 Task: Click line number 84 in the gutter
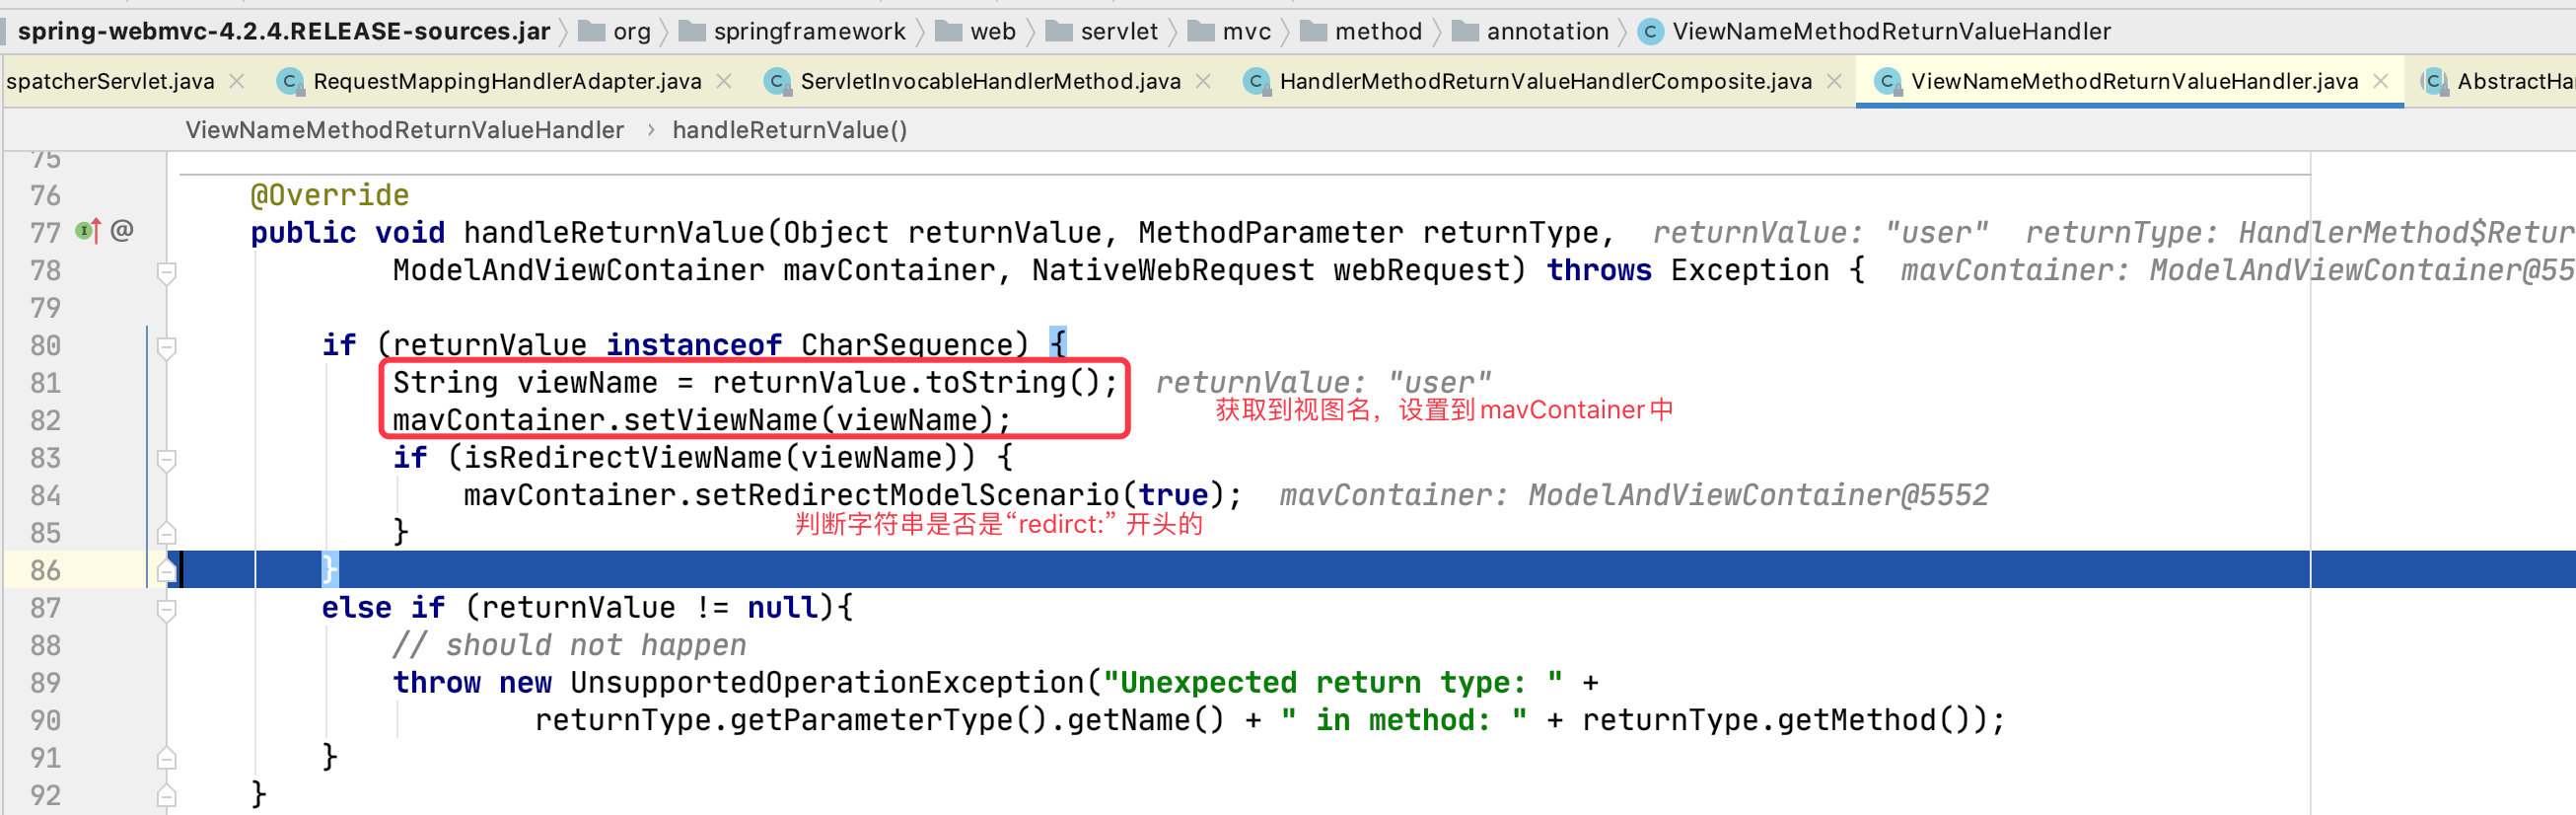[x=45, y=495]
